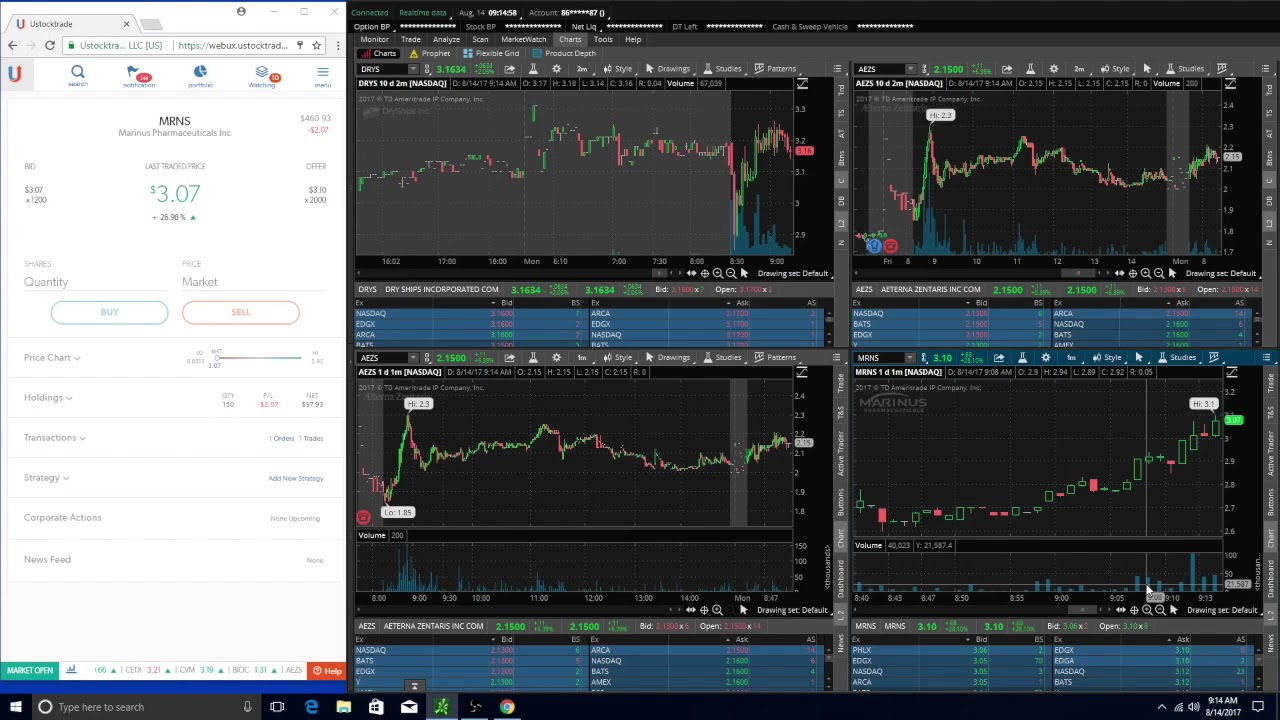
Task: Switch to Product Depth sub-tab
Action: pos(564,54)
